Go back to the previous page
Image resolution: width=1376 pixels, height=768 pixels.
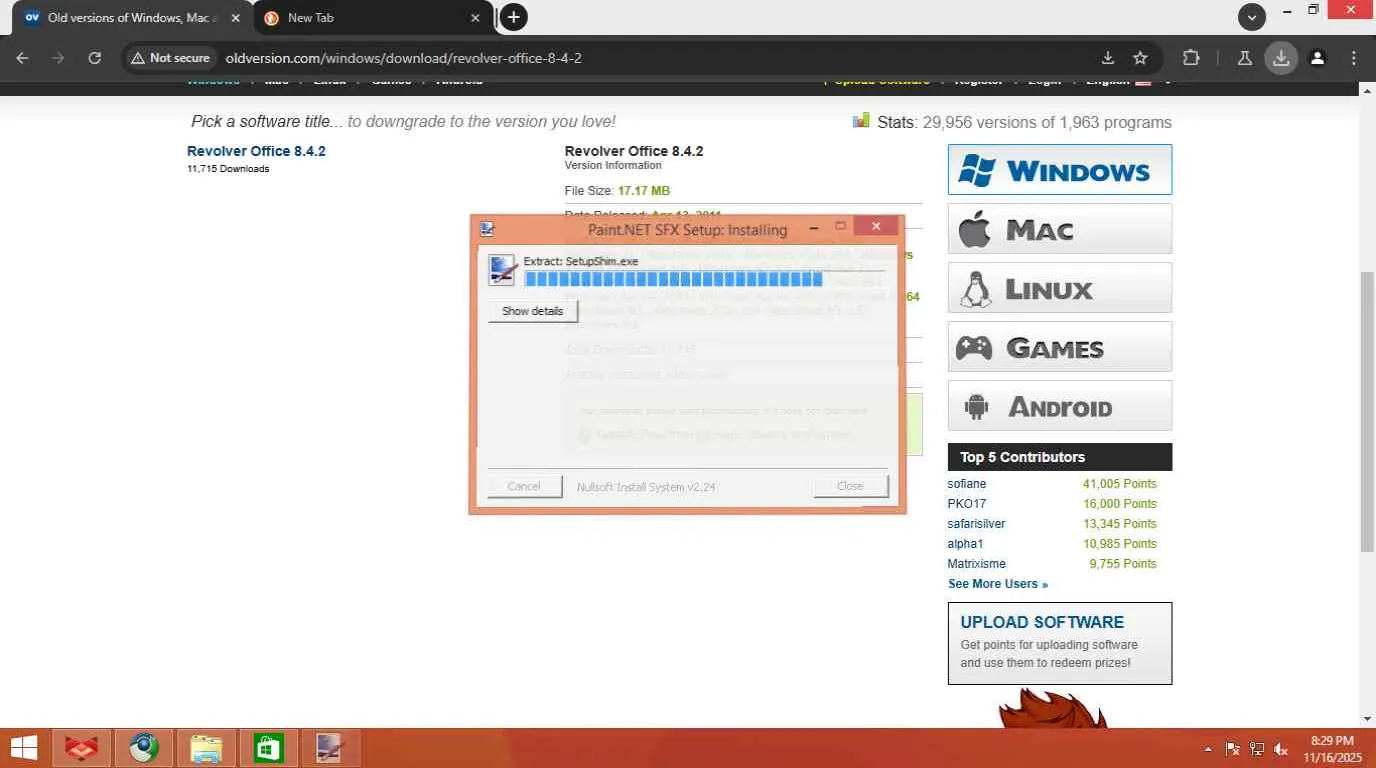pyautogui.click(x=22, y=58)
